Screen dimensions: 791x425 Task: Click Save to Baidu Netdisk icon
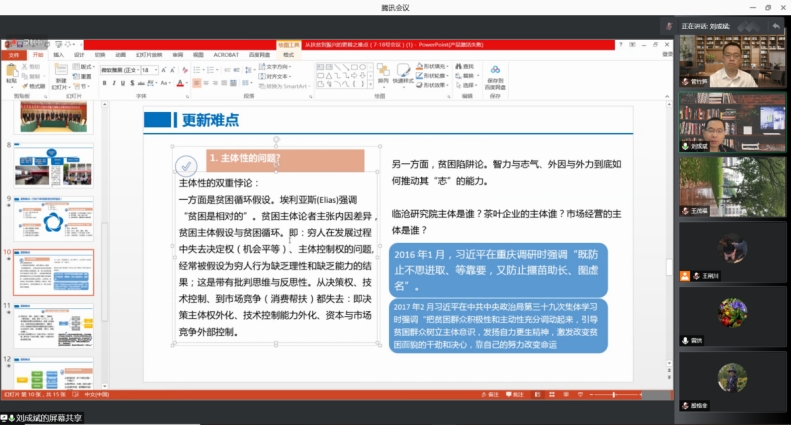coord(494,71)
